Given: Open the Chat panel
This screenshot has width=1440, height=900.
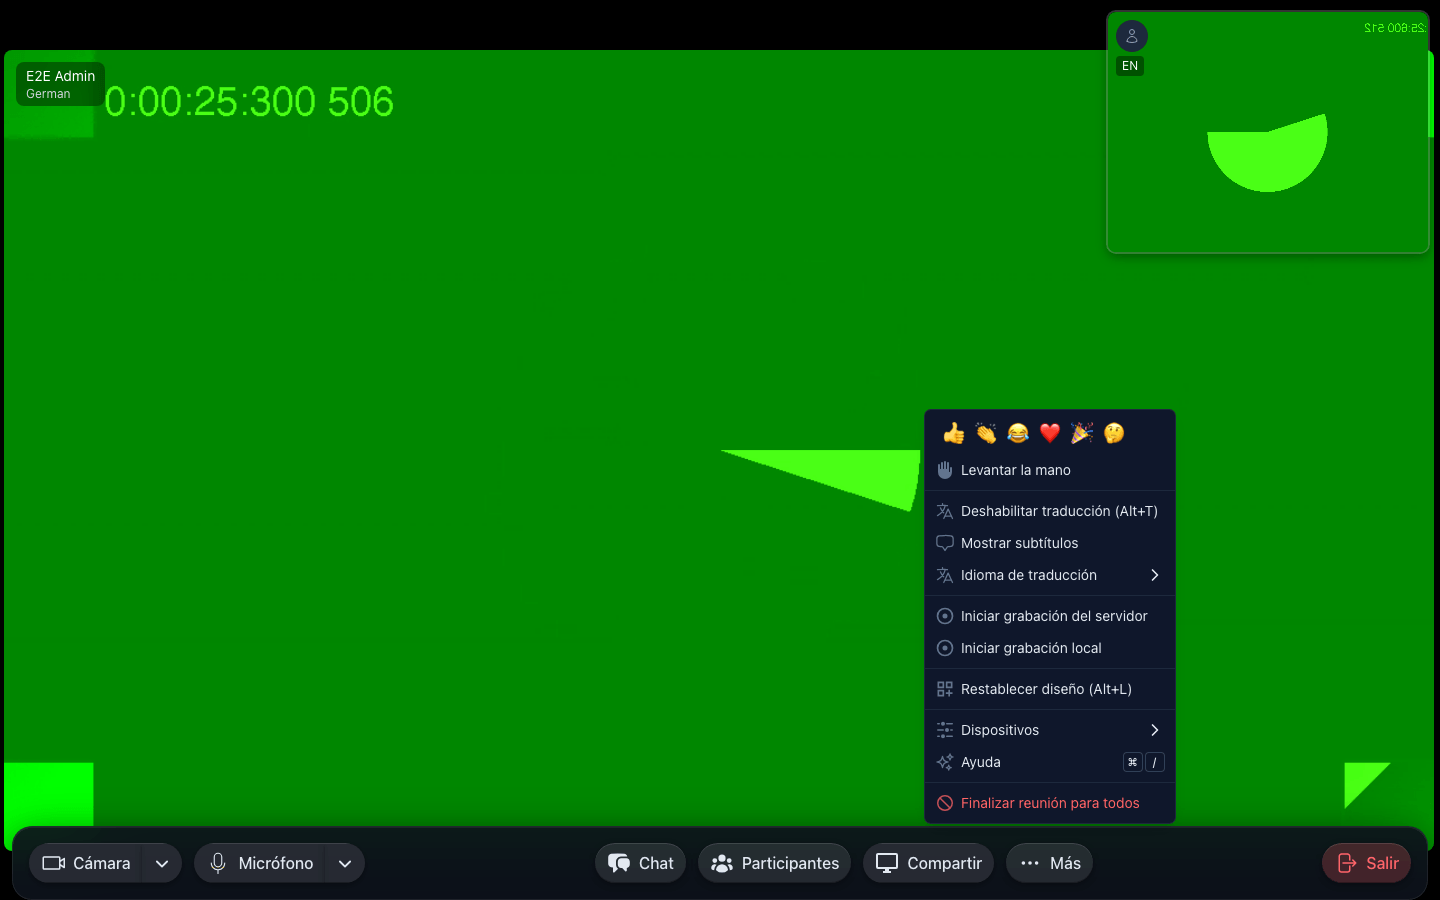Looking at the screenshot, I should click(x=640, y=863).
